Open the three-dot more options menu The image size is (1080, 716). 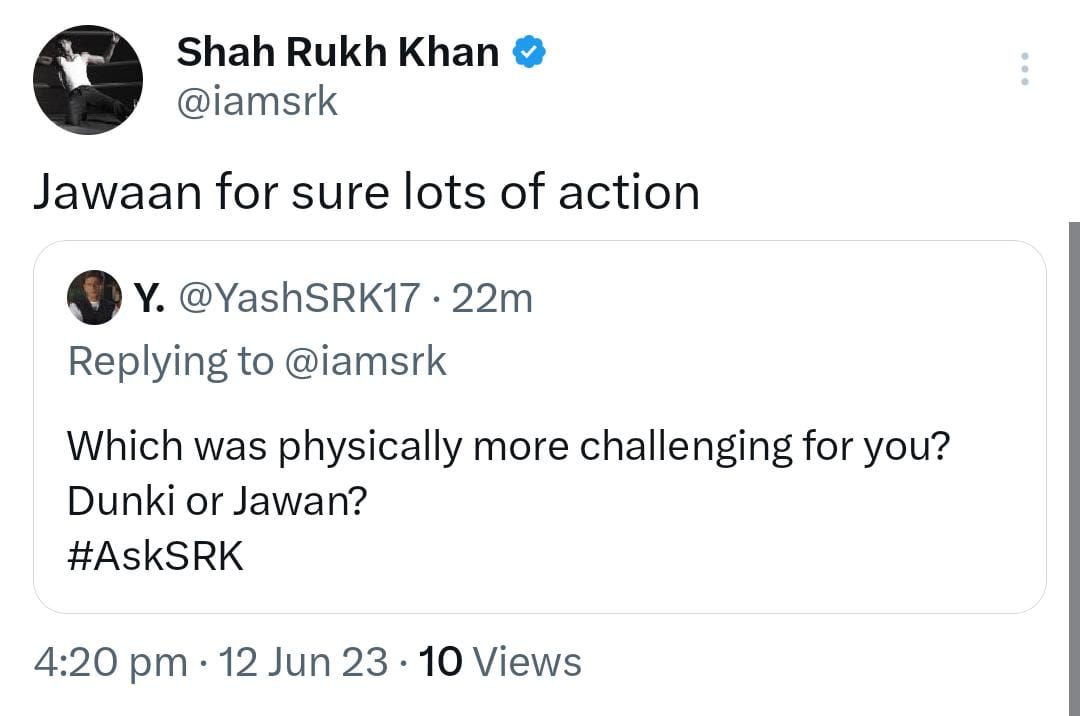[x=1024, y=69]
